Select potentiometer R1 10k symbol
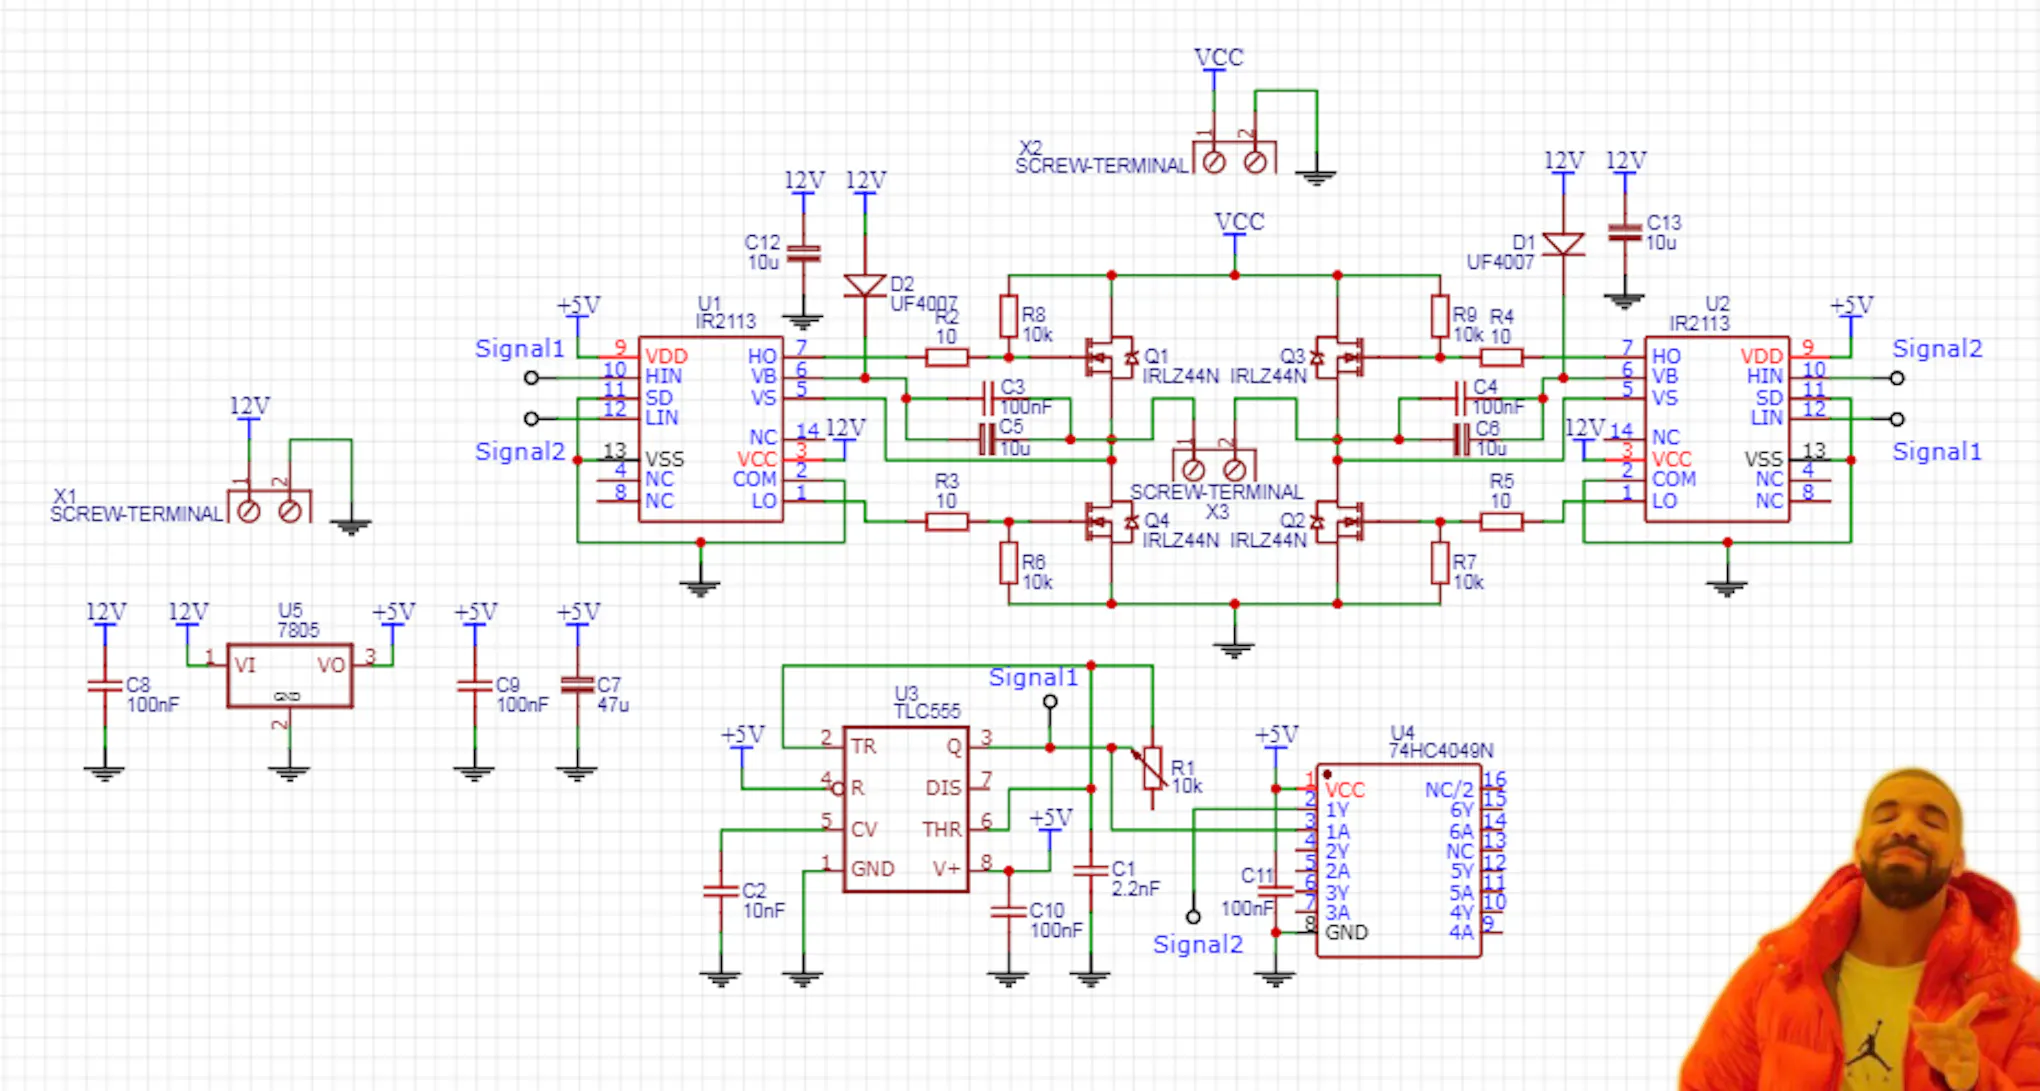Screen dimensions: 2040x1091 pos(1152,768)
